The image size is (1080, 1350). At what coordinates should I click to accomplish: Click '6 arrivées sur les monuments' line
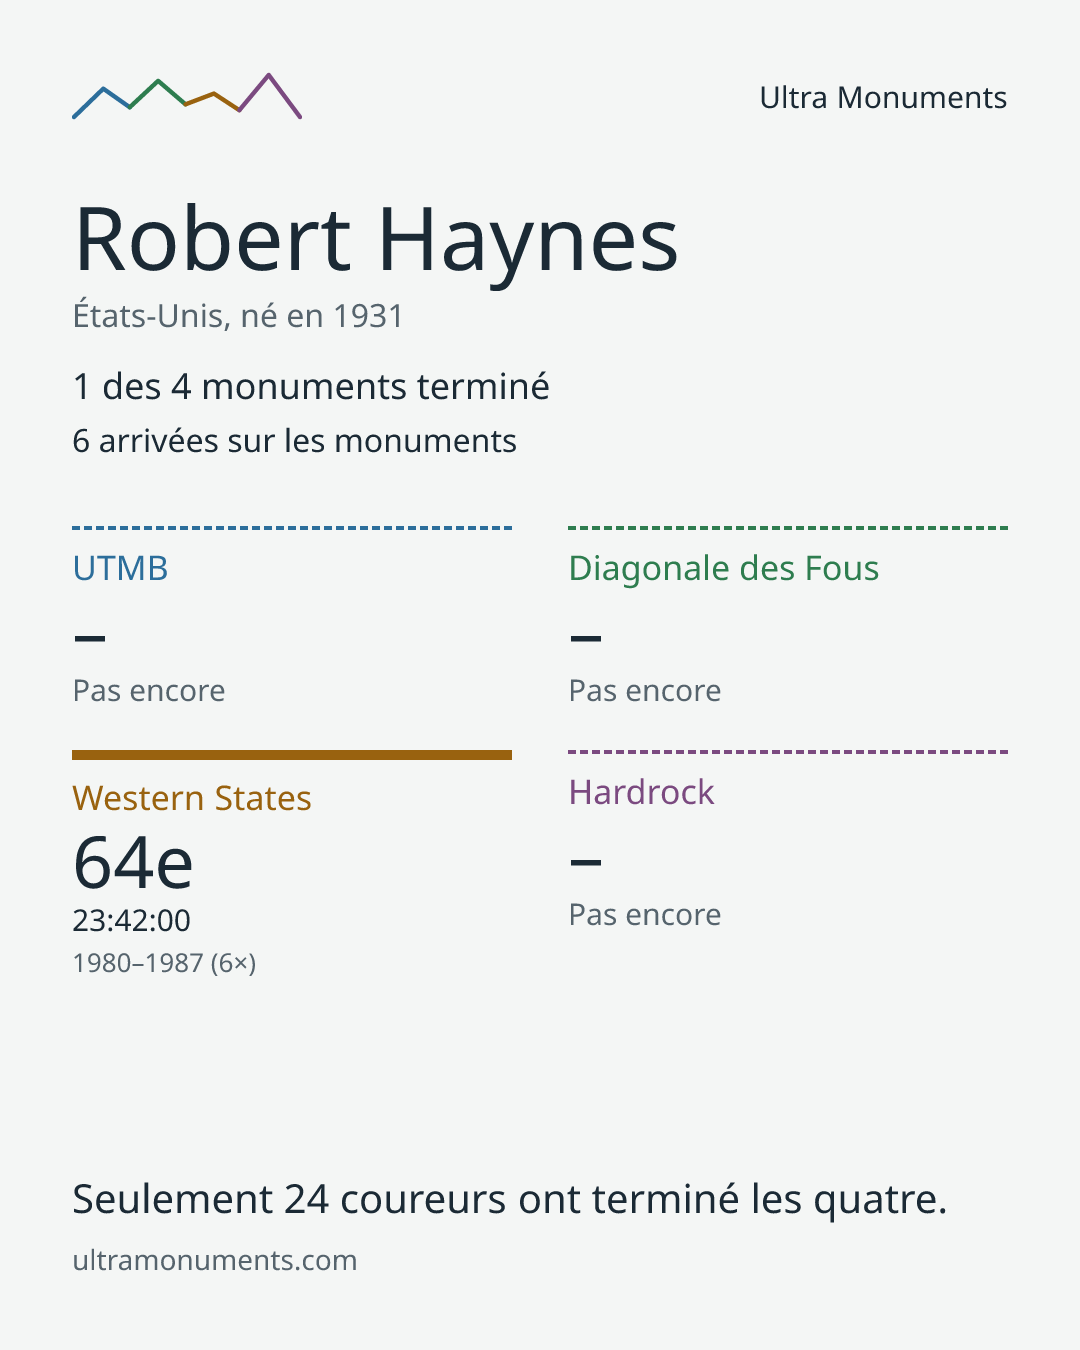pos(295,441)
